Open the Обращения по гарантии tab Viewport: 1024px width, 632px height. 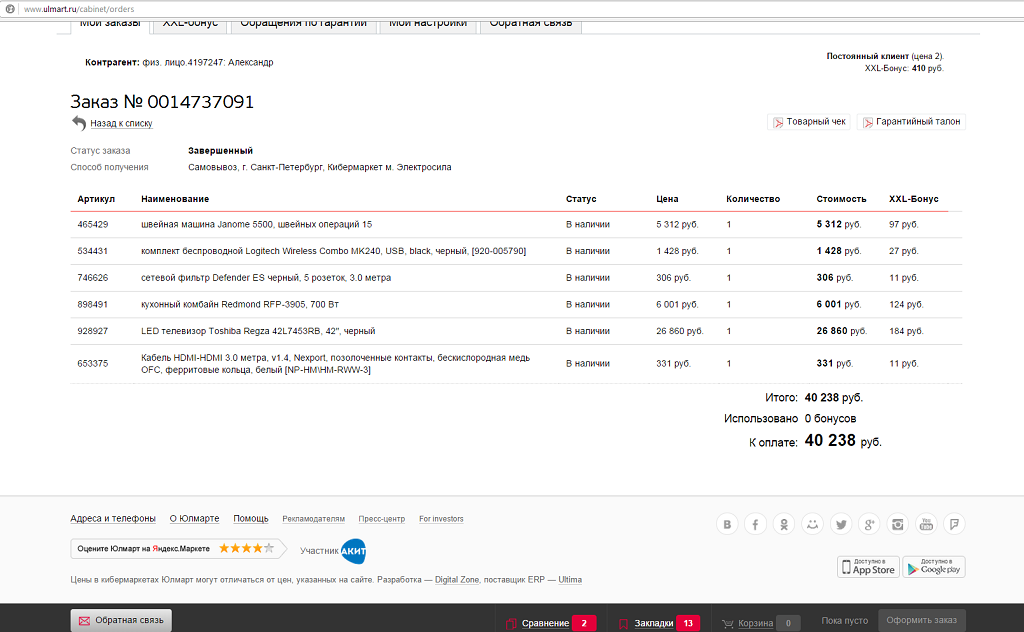[x=303, y=23]
